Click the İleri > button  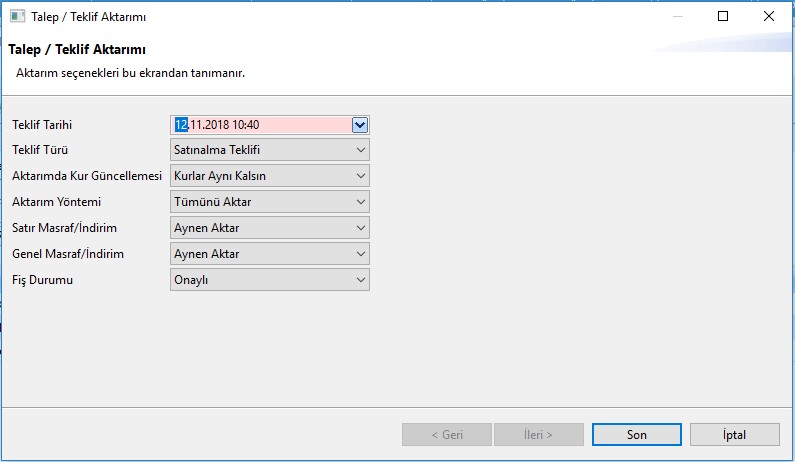pyautogui.click(x=539, y=435)
